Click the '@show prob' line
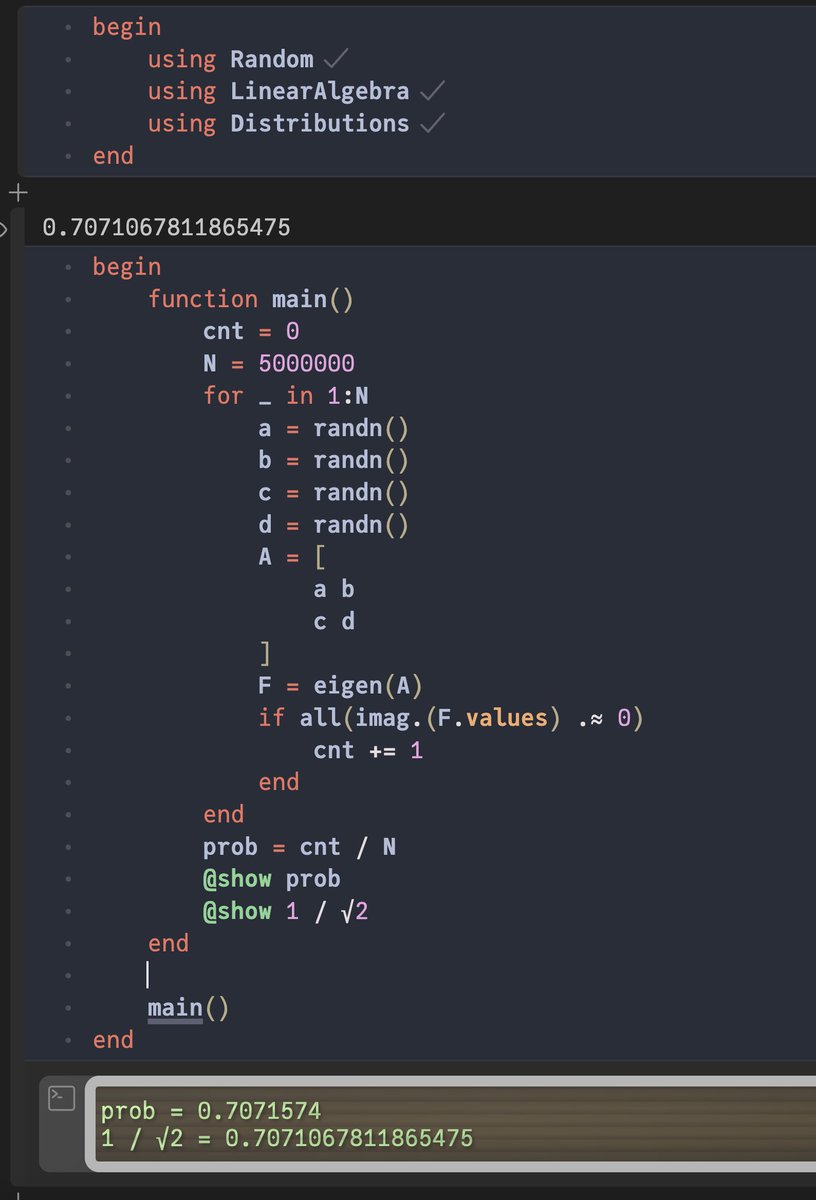816x1200 pixels. point(272,879)
